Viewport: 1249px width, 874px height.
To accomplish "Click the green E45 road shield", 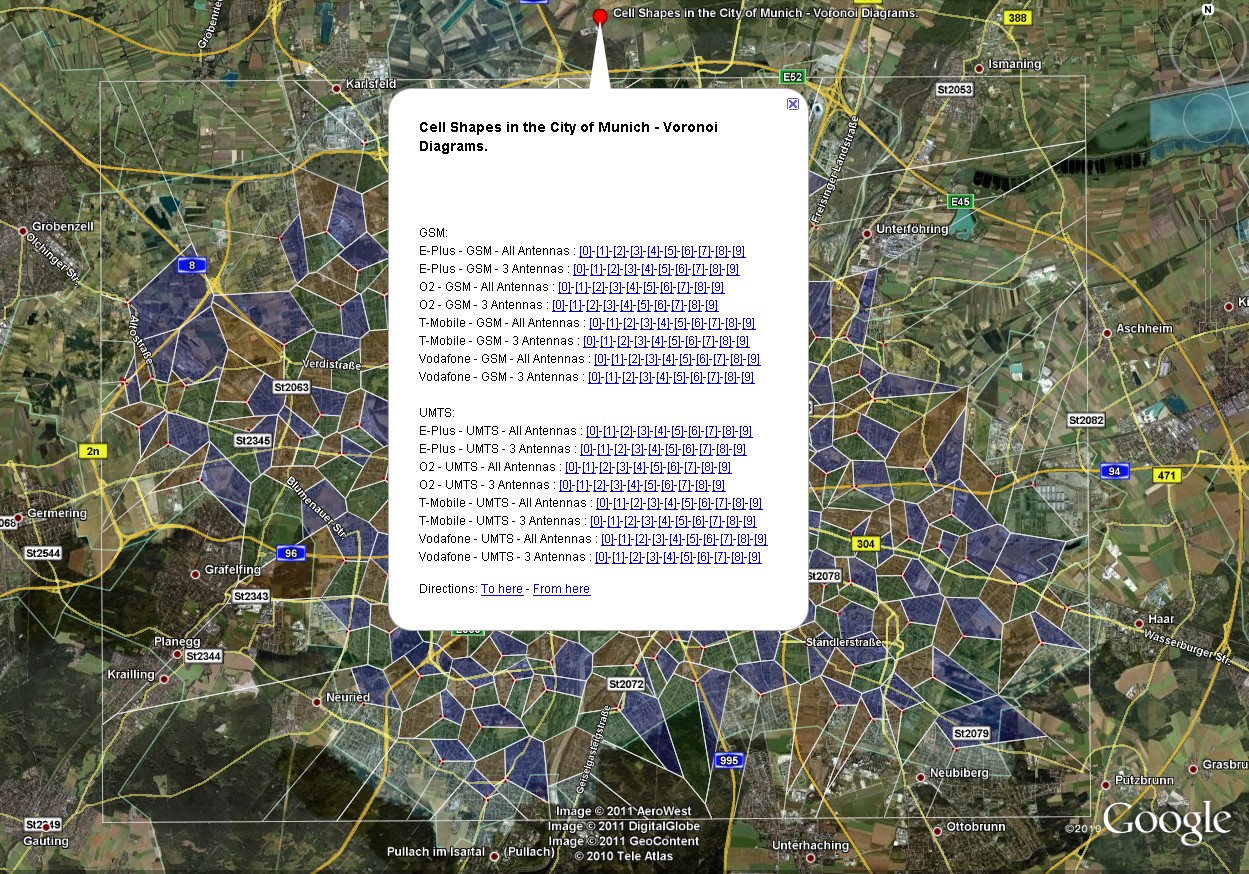I will coord(961,201).
